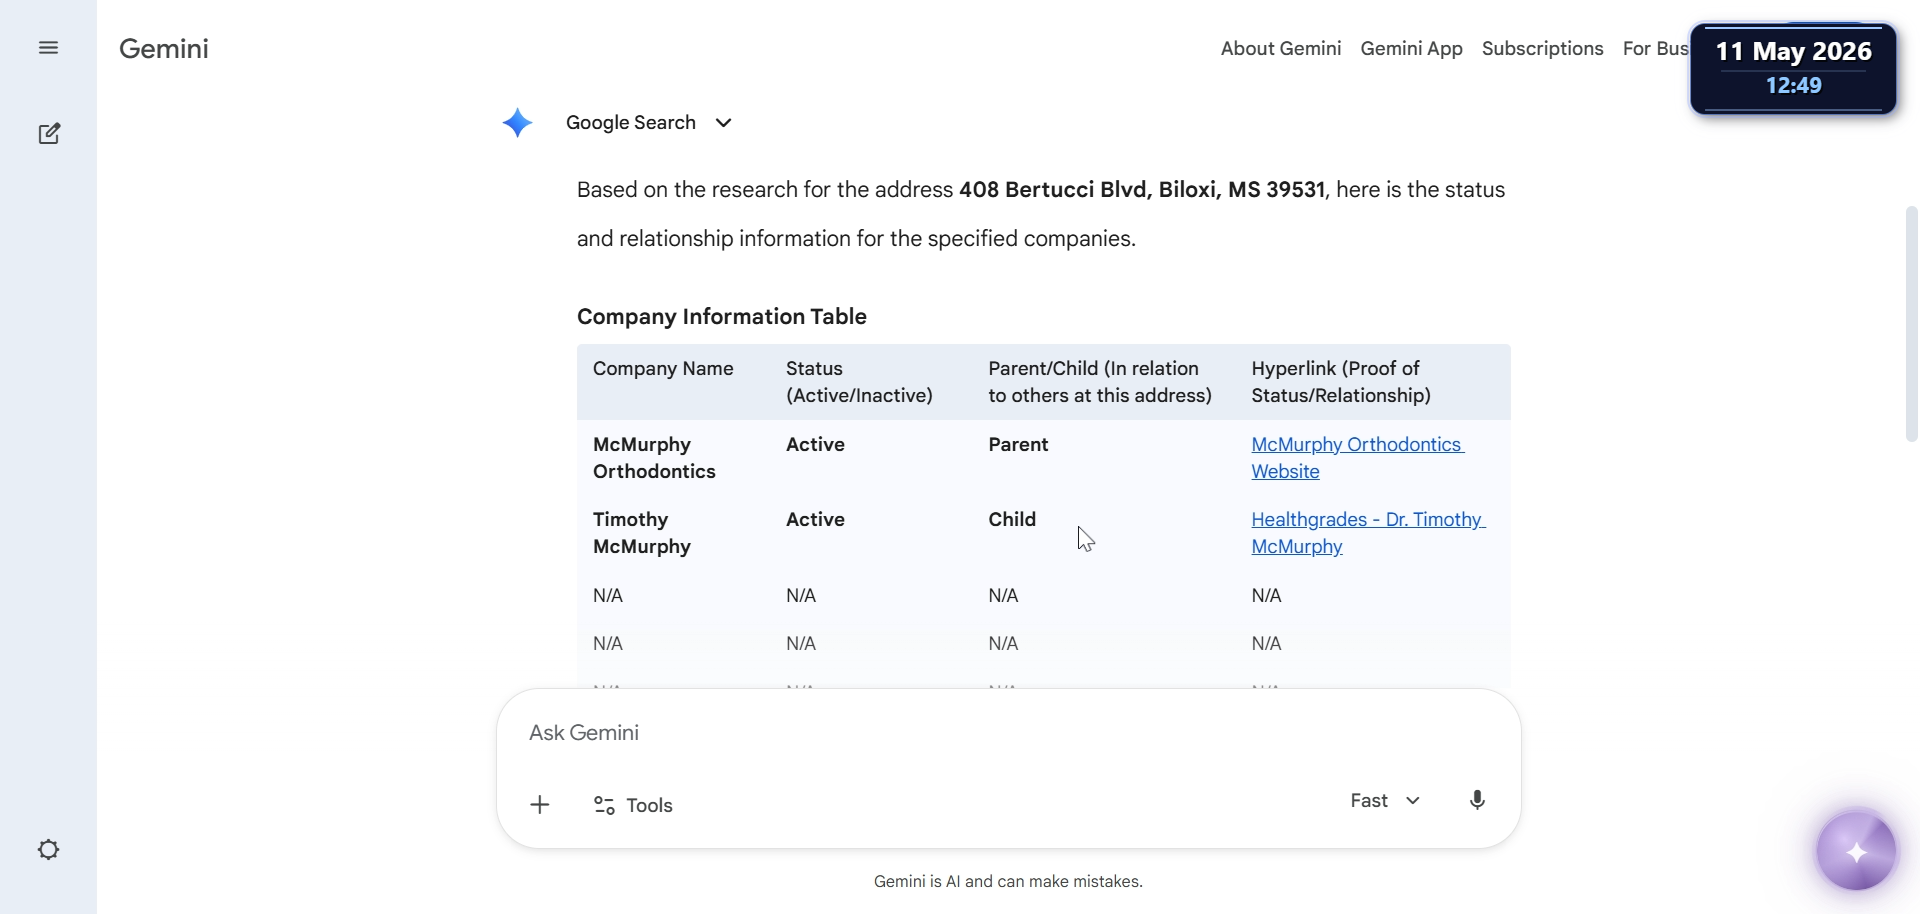
Task: Click the Google Search label text
Action: point(631,123)
